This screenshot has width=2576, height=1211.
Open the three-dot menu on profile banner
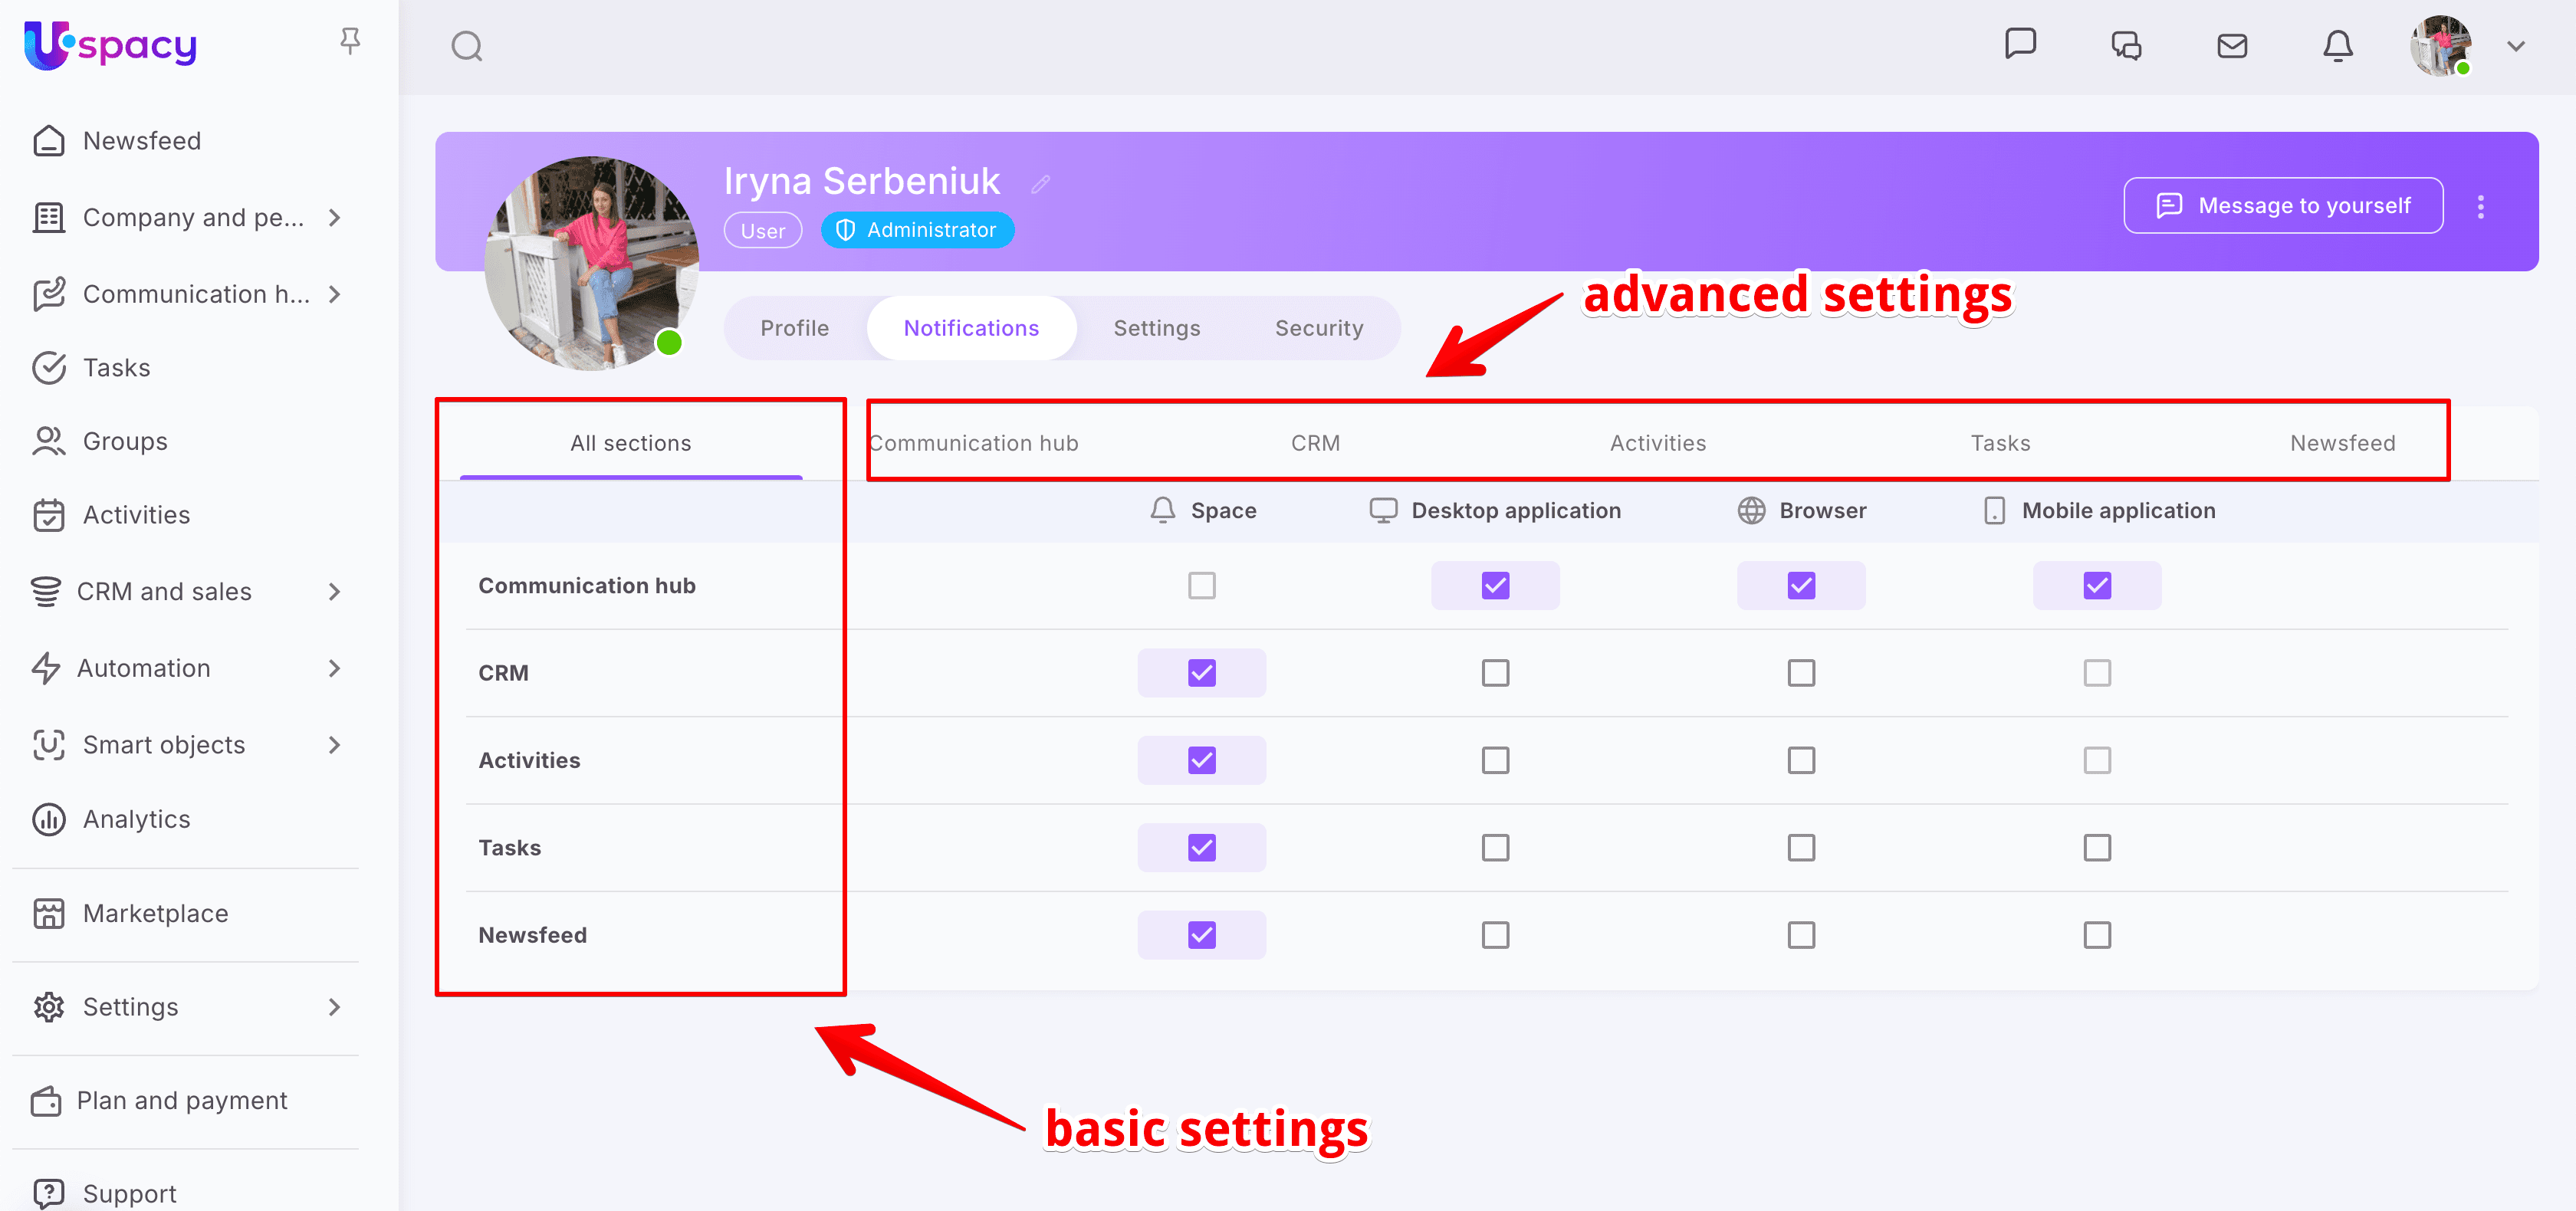pos(2480,207)
